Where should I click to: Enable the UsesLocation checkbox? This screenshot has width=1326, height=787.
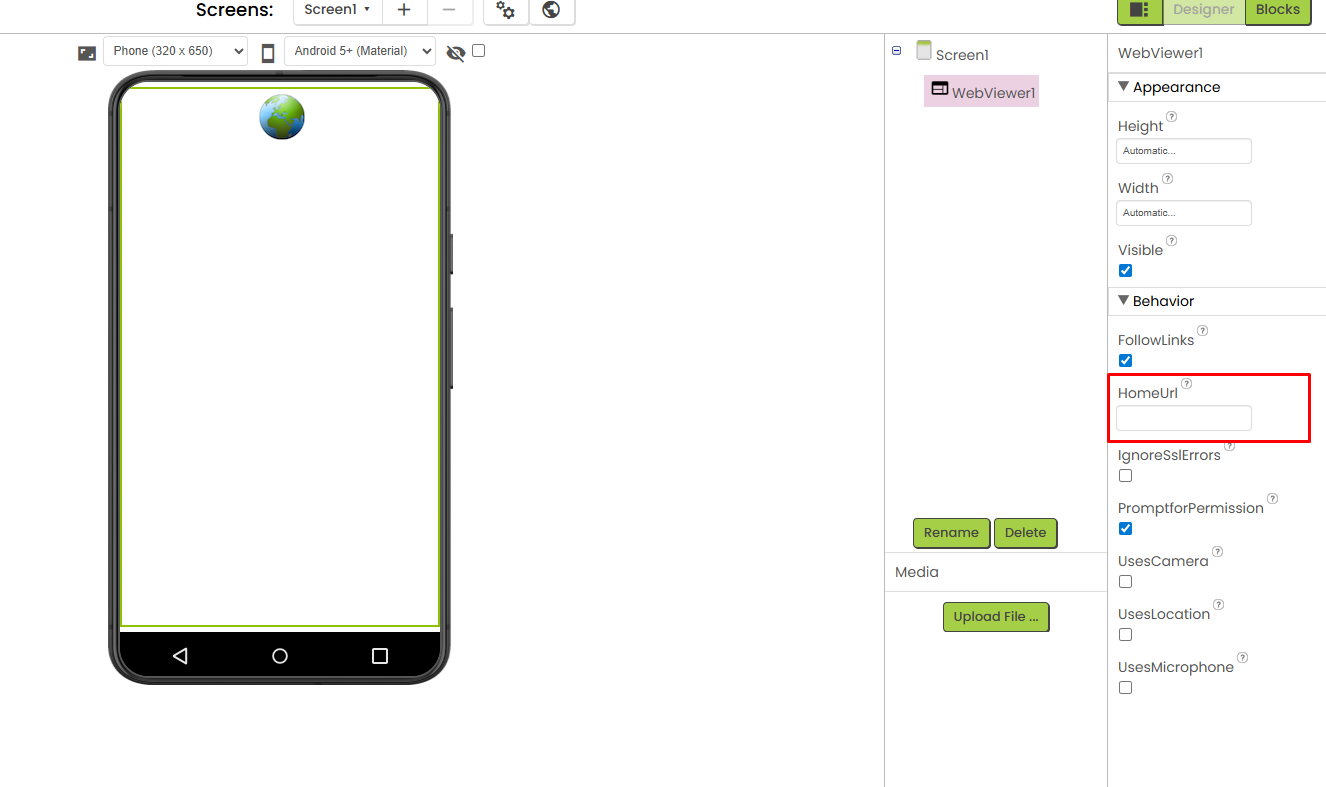coord(1126,635)
